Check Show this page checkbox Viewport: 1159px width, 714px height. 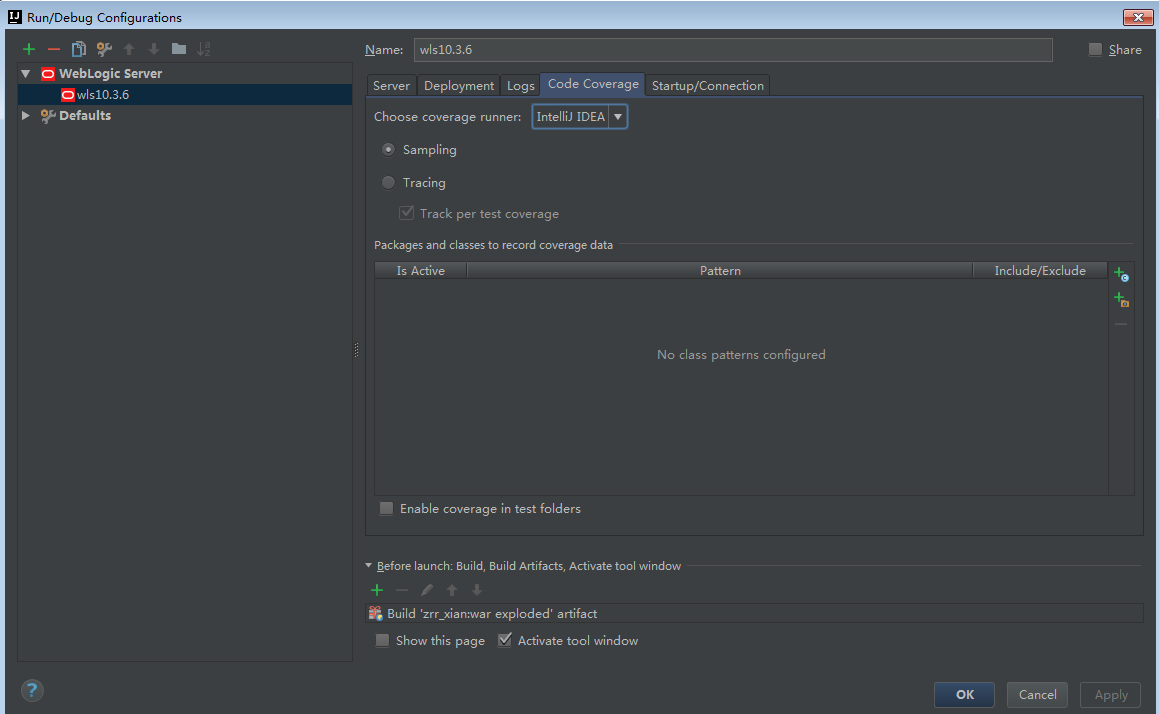pyautogui.click(x=382, y=640)
